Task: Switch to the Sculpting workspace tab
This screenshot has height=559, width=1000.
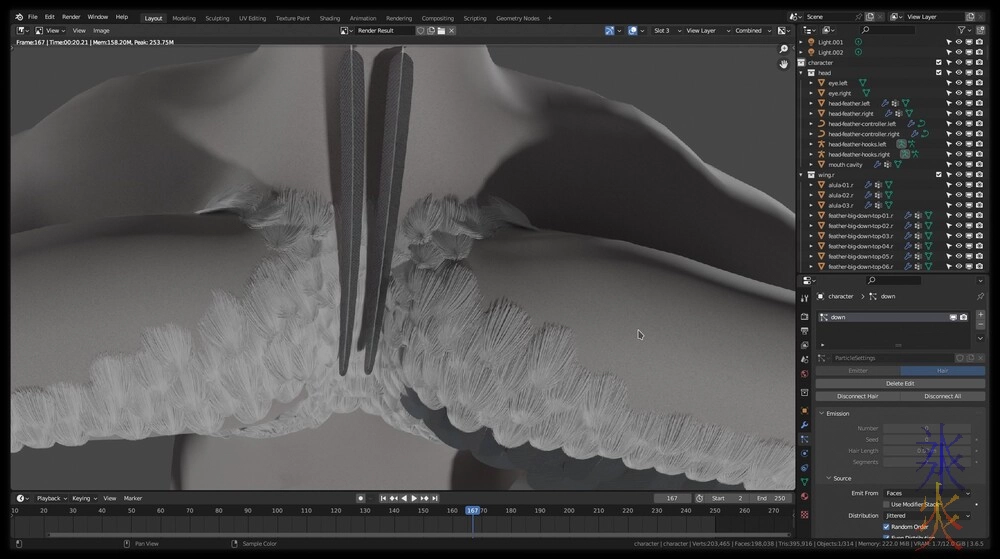Action: (217, 18)
